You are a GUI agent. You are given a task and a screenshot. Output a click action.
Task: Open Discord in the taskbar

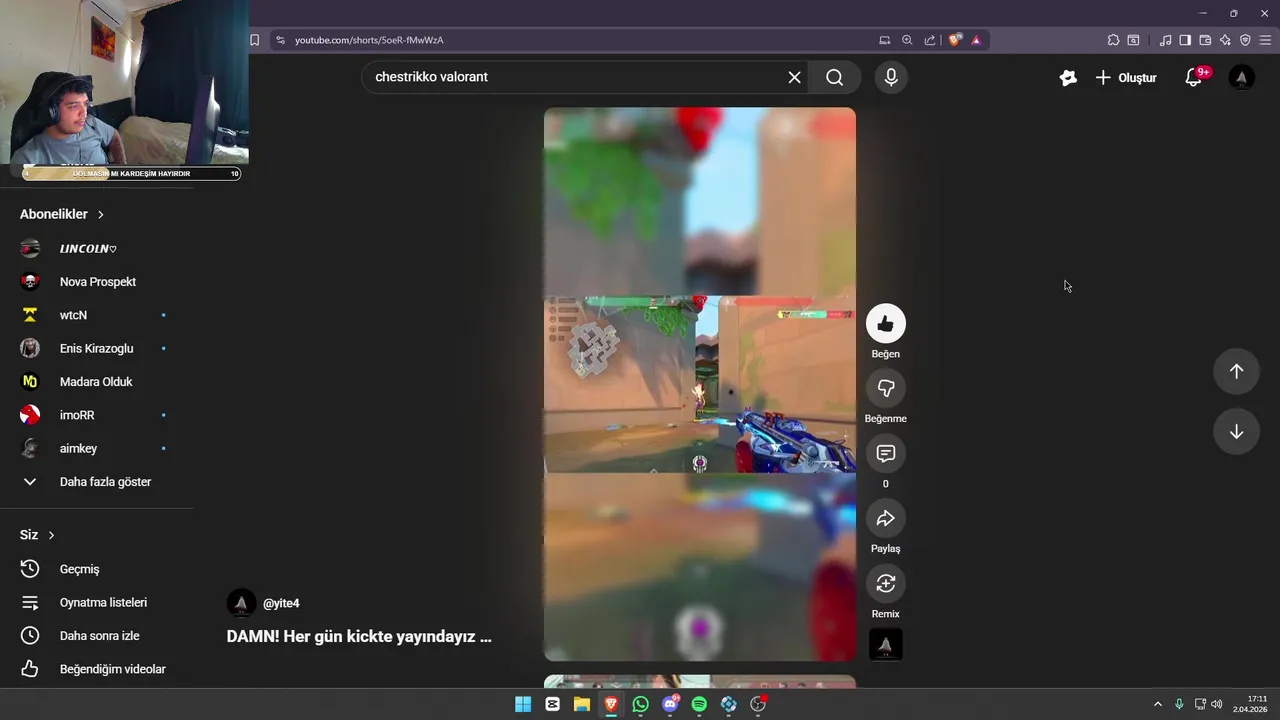point(670,704)
